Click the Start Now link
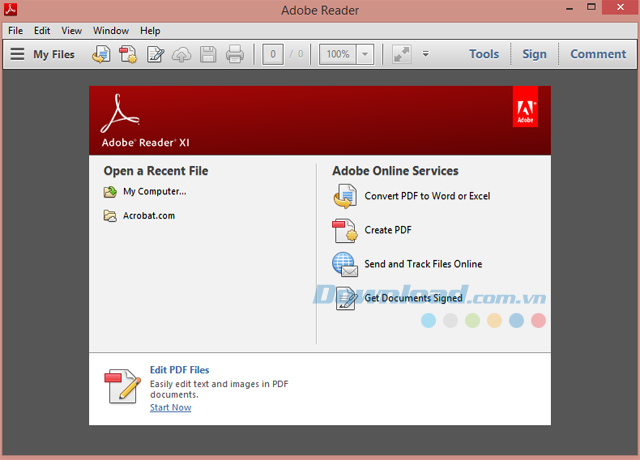640x460 pixels. (171, 407)
